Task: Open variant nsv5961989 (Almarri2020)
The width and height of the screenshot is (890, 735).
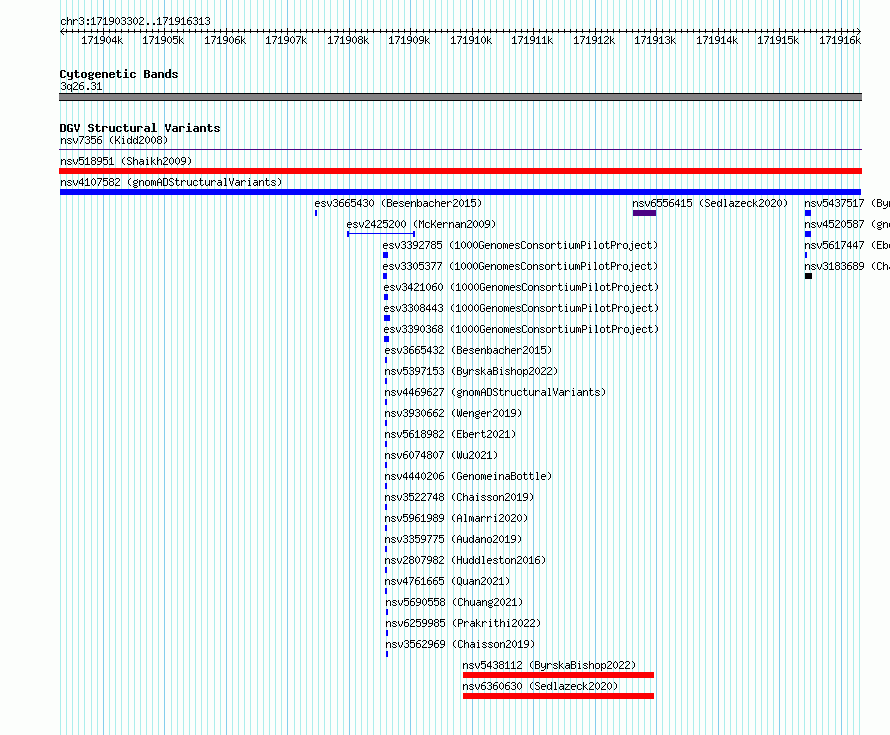Action: [x=456, y=518]
